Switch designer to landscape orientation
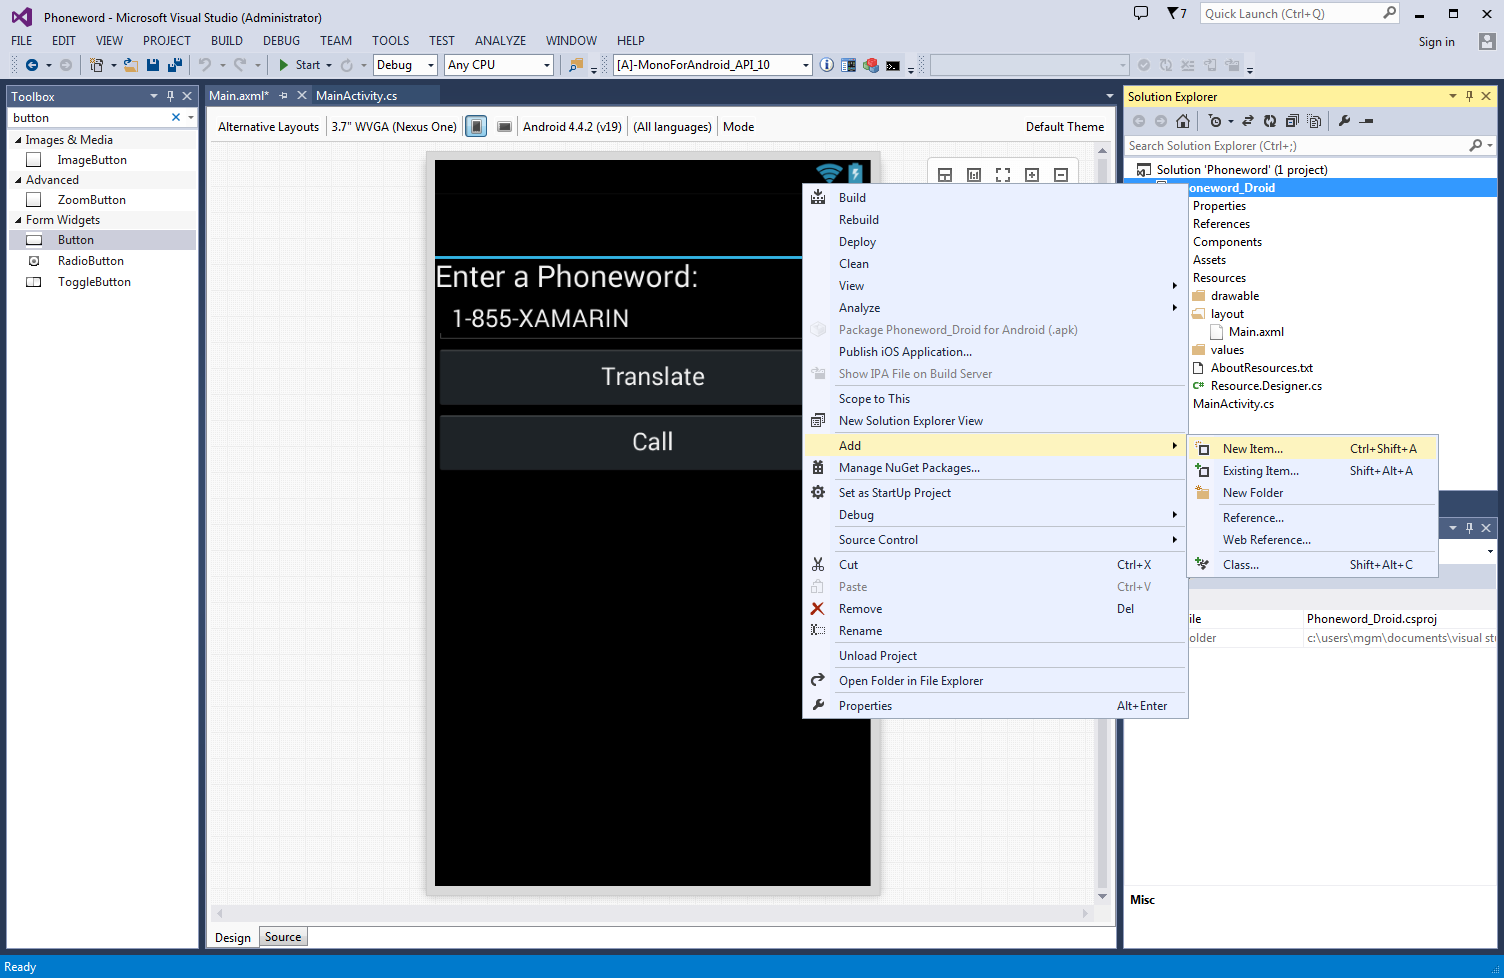 tap(505, 127)
